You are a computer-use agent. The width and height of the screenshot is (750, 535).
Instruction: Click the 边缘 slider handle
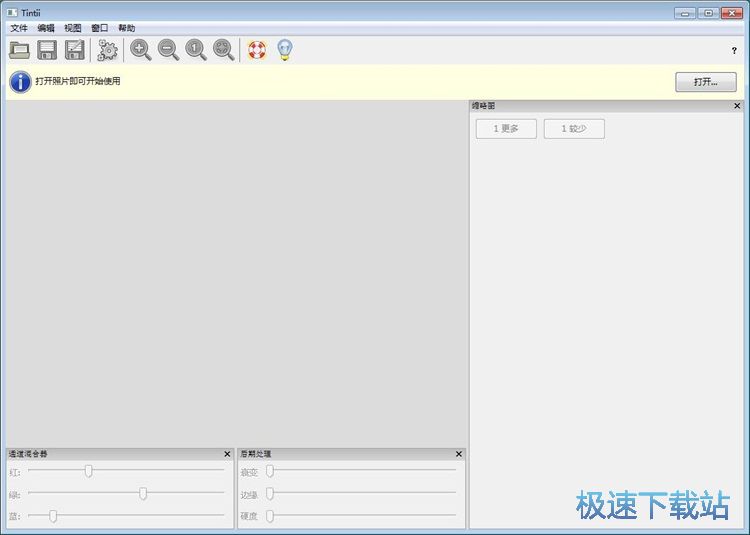[270, 493]
